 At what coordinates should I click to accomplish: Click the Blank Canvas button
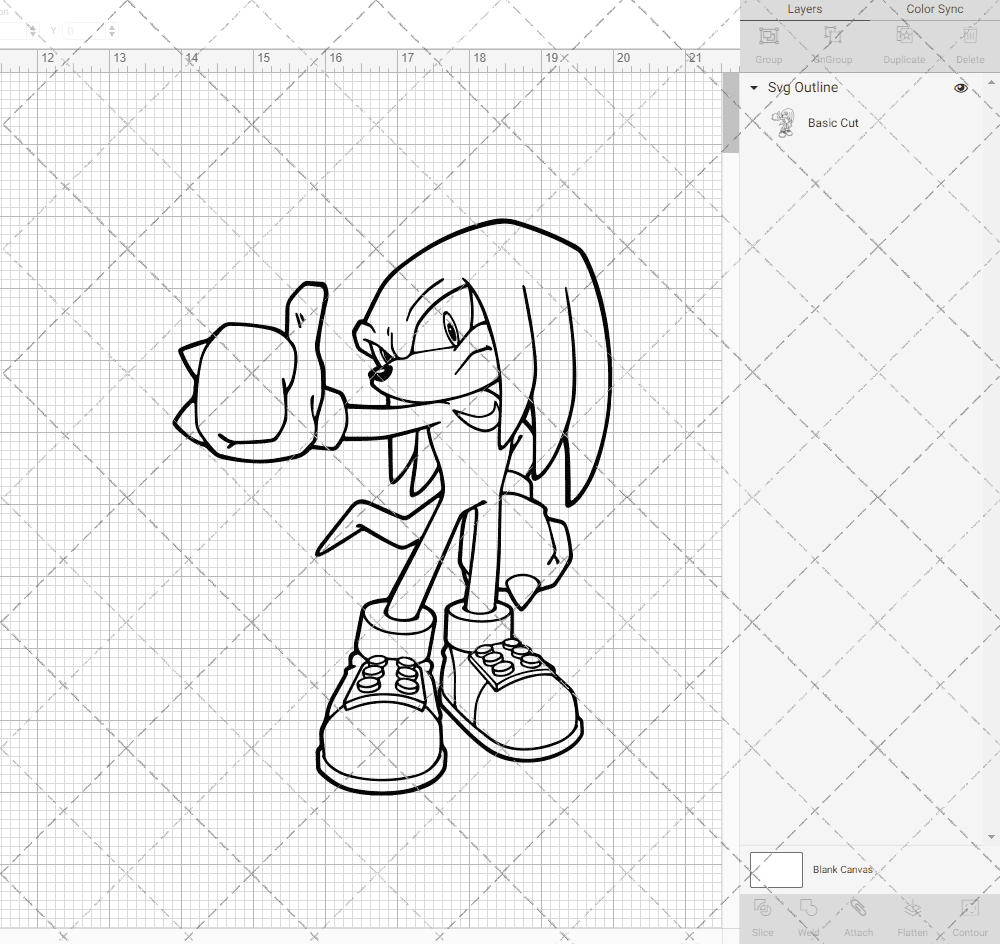pyautogui.click(x=843, y=869)
